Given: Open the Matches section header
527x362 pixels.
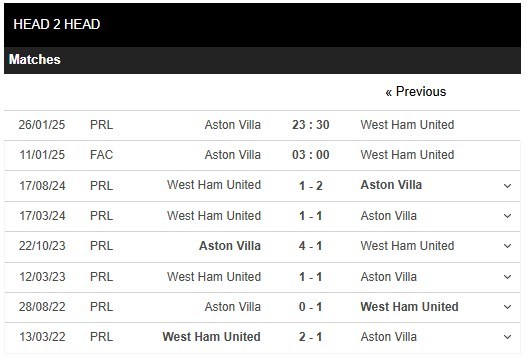Looking at the screenshot, I should tap(262, 60).
